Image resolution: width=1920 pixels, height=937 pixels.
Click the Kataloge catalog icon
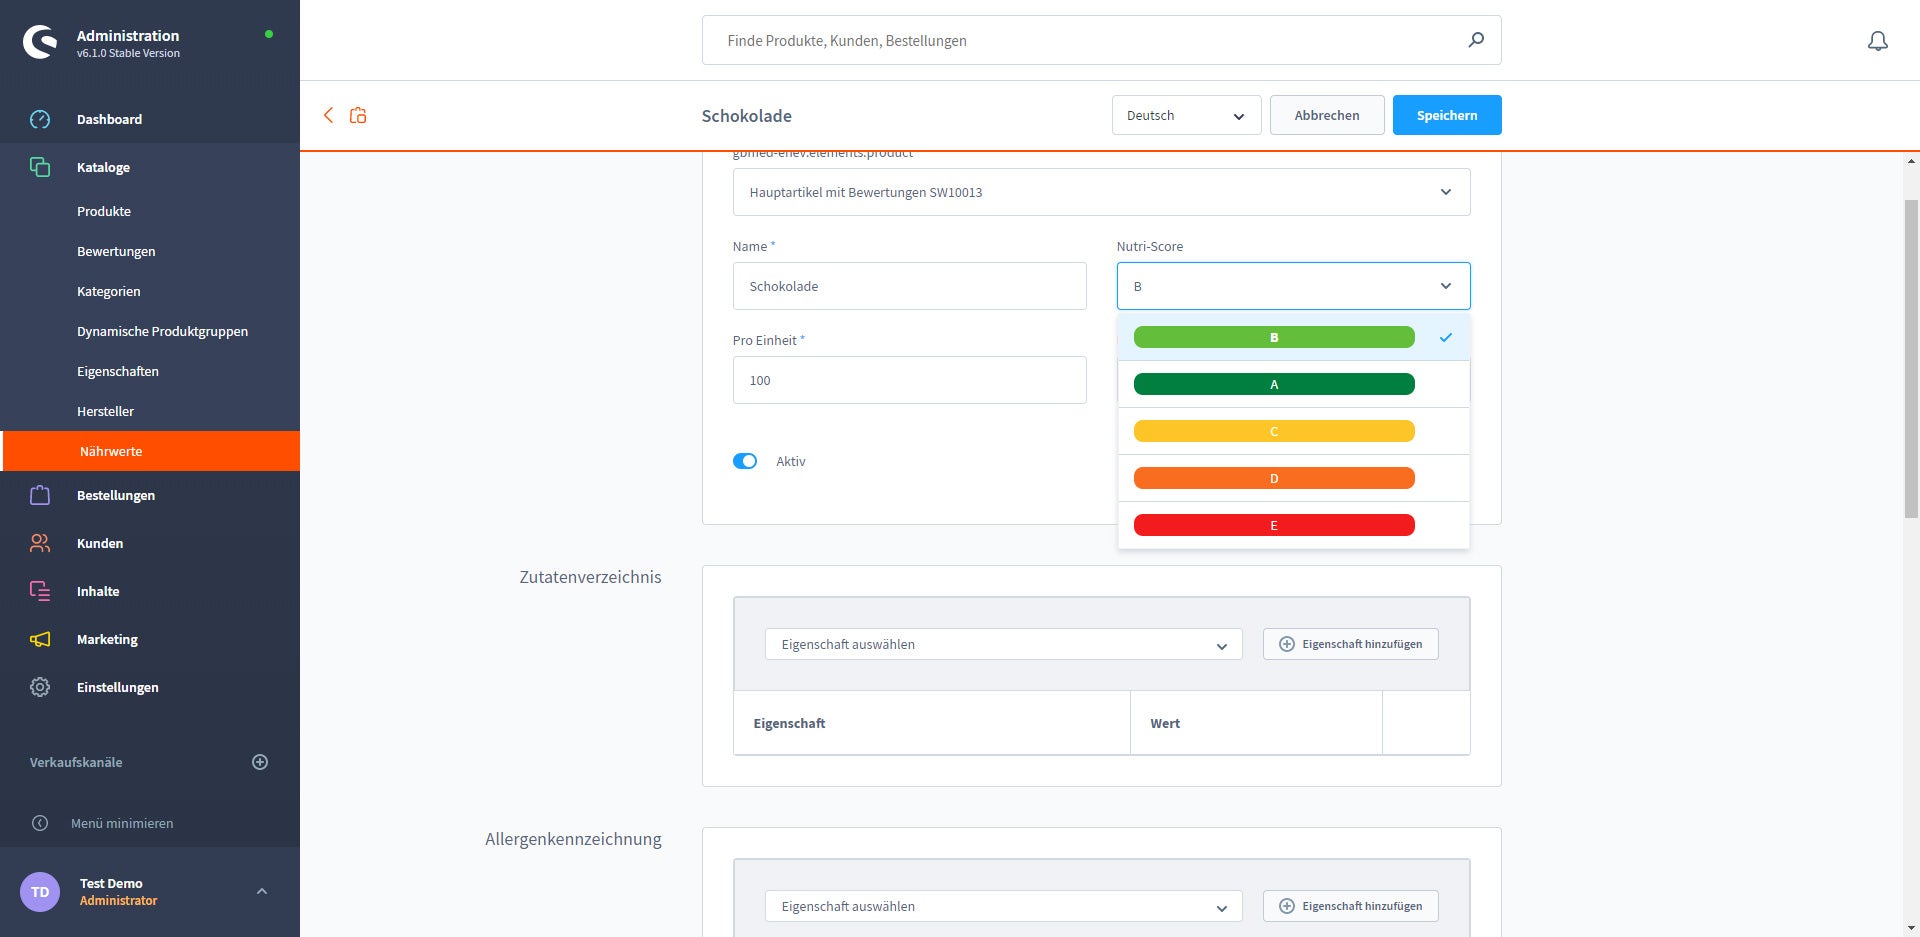[40, 167]
